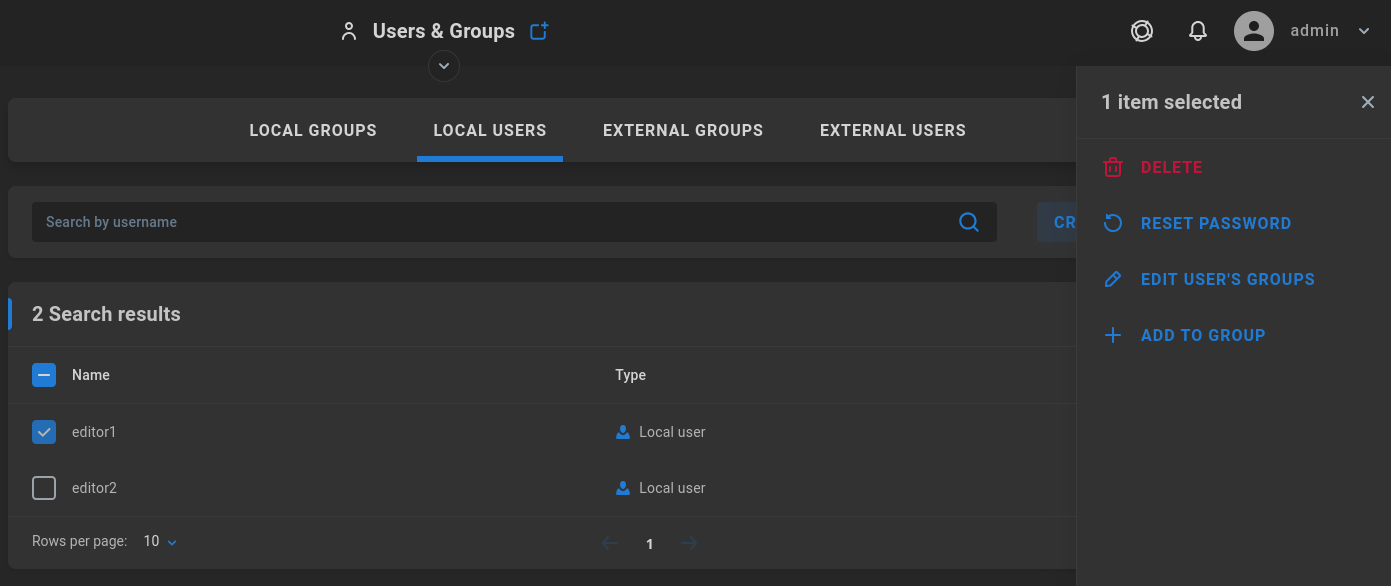Click page number 1
This screenshot has width=1391, height=586.
[650, 544]
